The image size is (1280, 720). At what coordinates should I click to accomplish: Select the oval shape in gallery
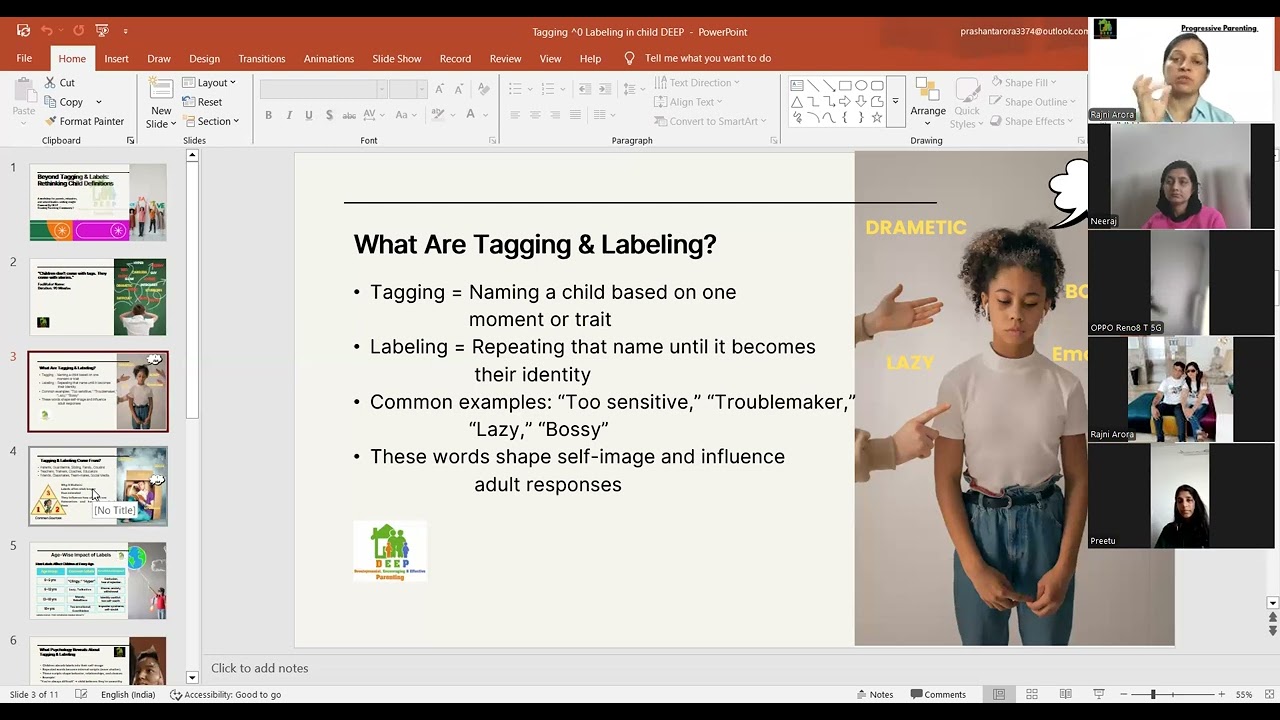click(x=861, y=86)
